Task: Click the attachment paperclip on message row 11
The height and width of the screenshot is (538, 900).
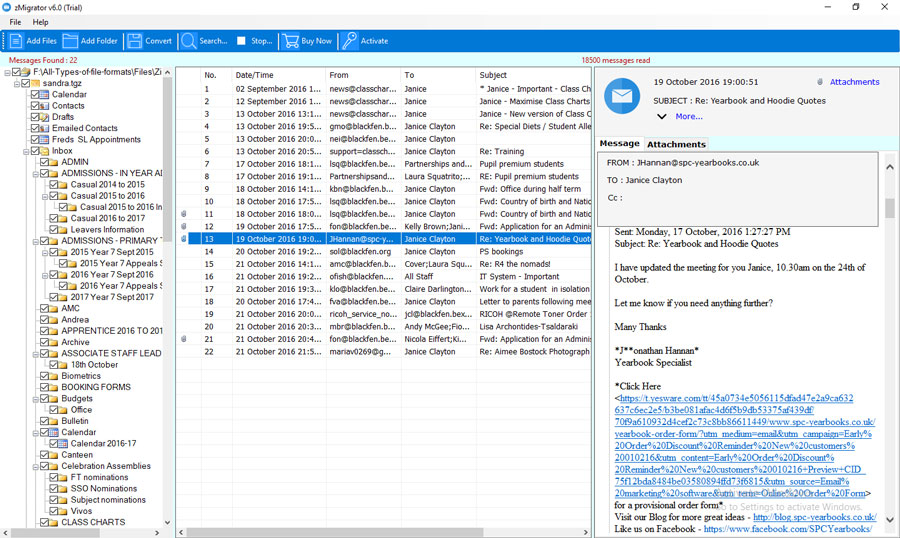Action: 184,214
